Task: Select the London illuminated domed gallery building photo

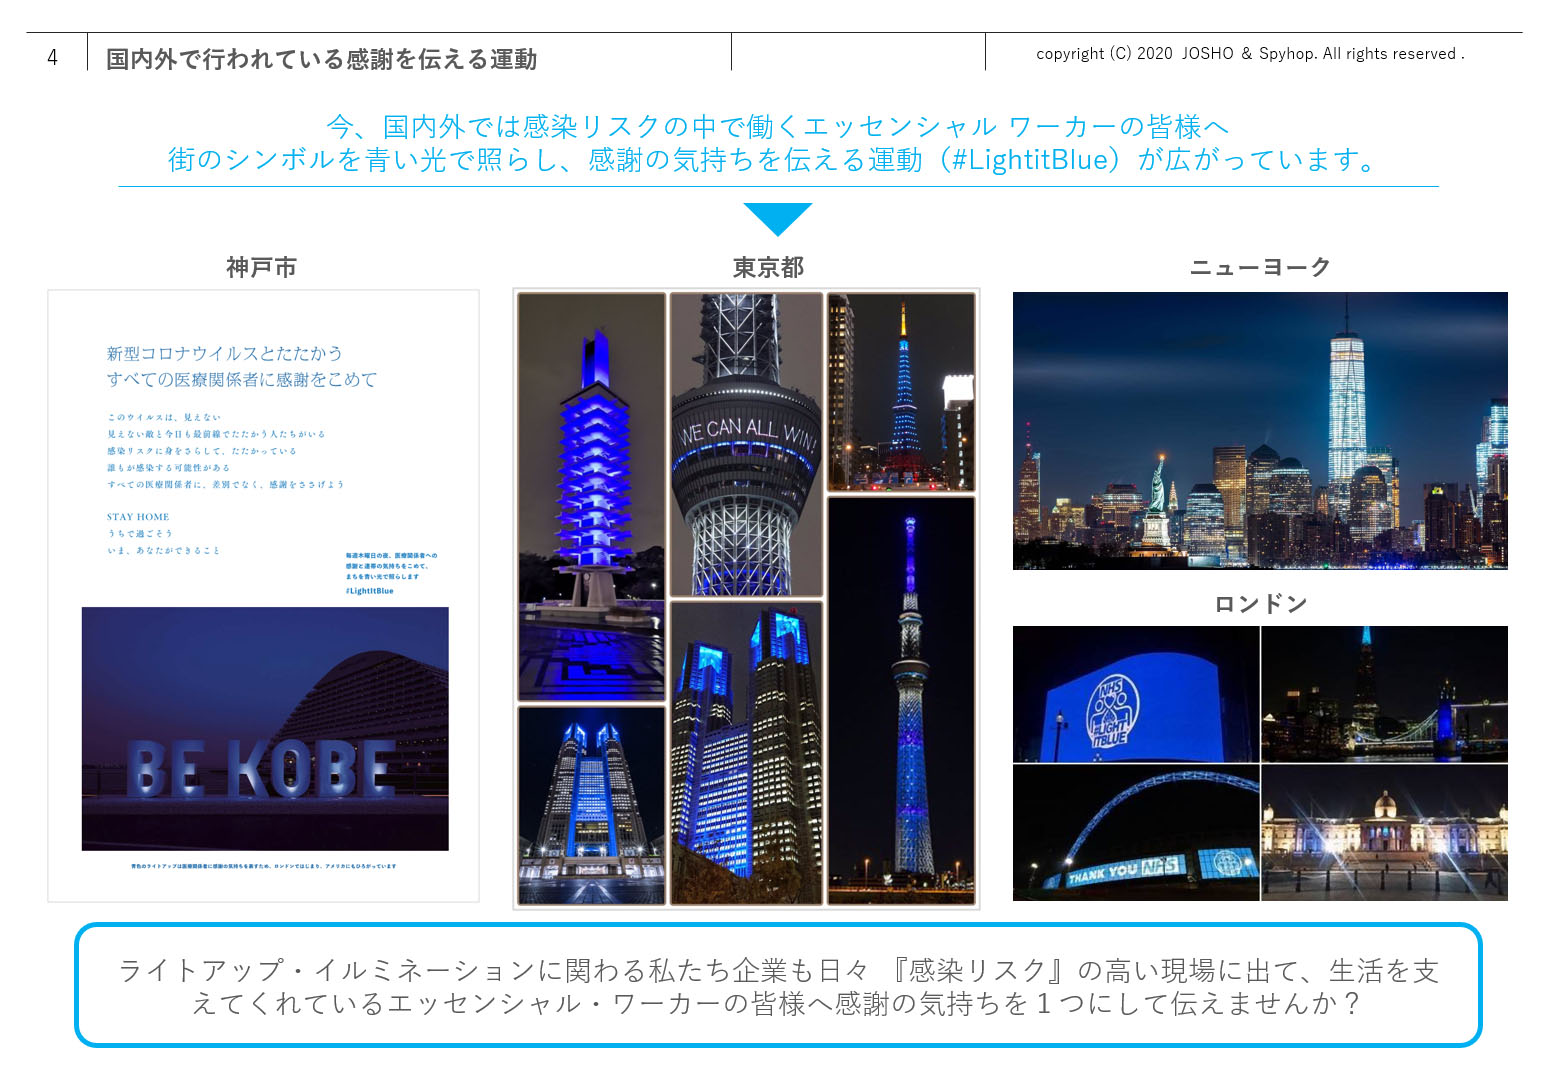Action: [1385, 833]
